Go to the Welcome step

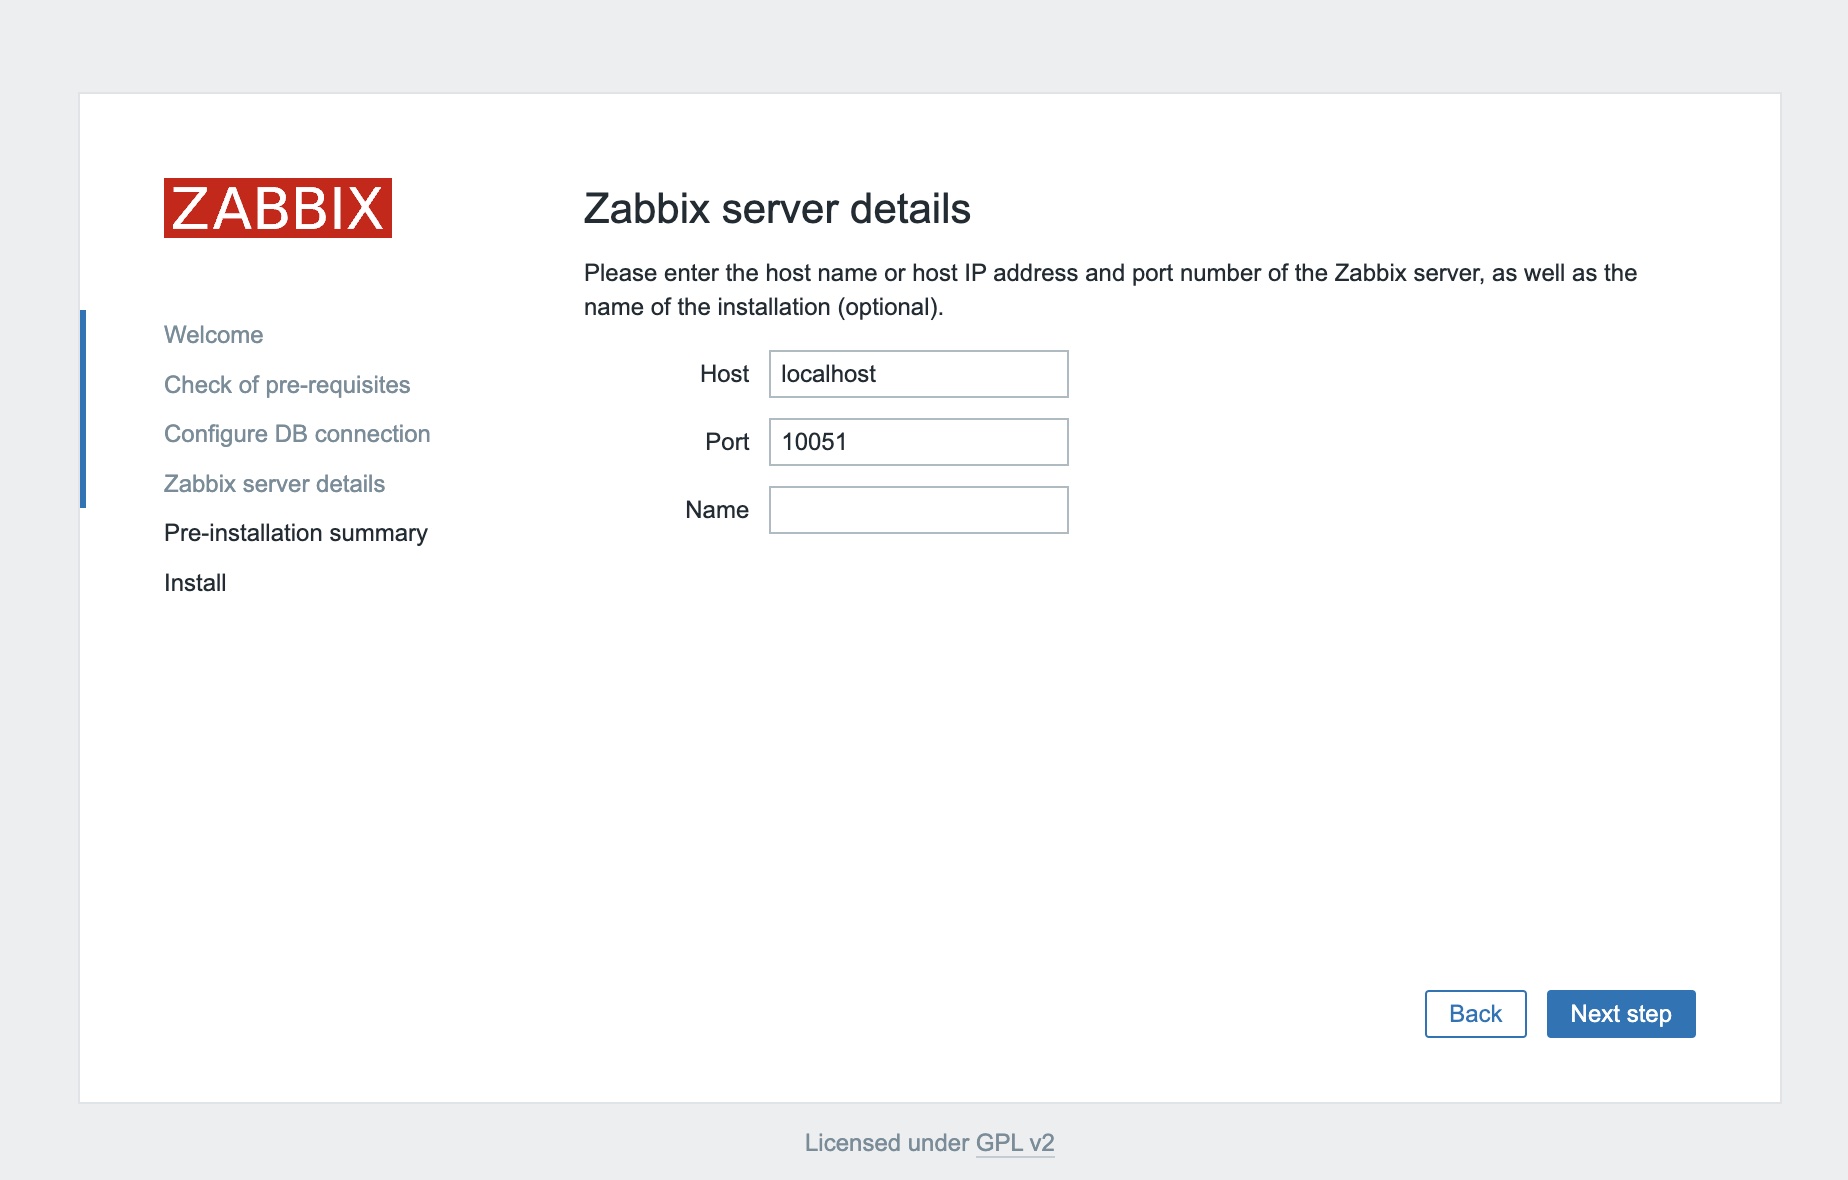214,335
